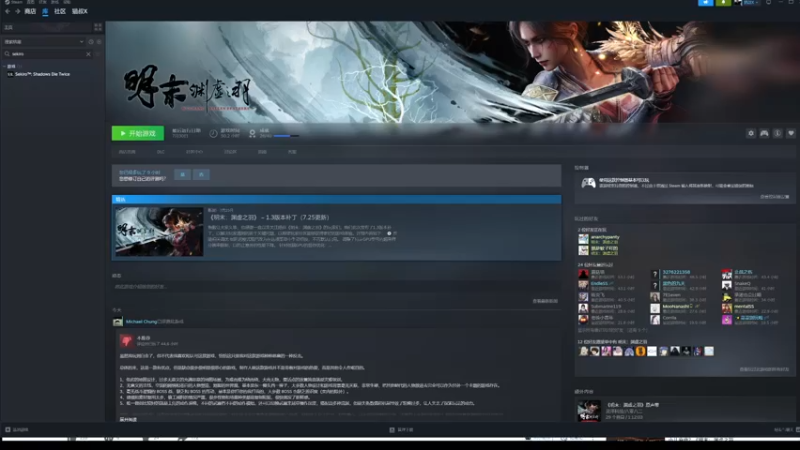800x450 pixels.
Task: Click the green 开始游戏 play button
Action: click(138, 133)
